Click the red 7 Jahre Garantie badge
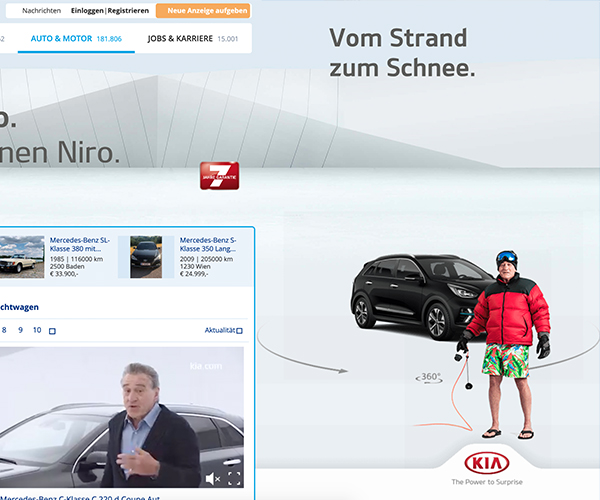600x500 pixels. 219,176
